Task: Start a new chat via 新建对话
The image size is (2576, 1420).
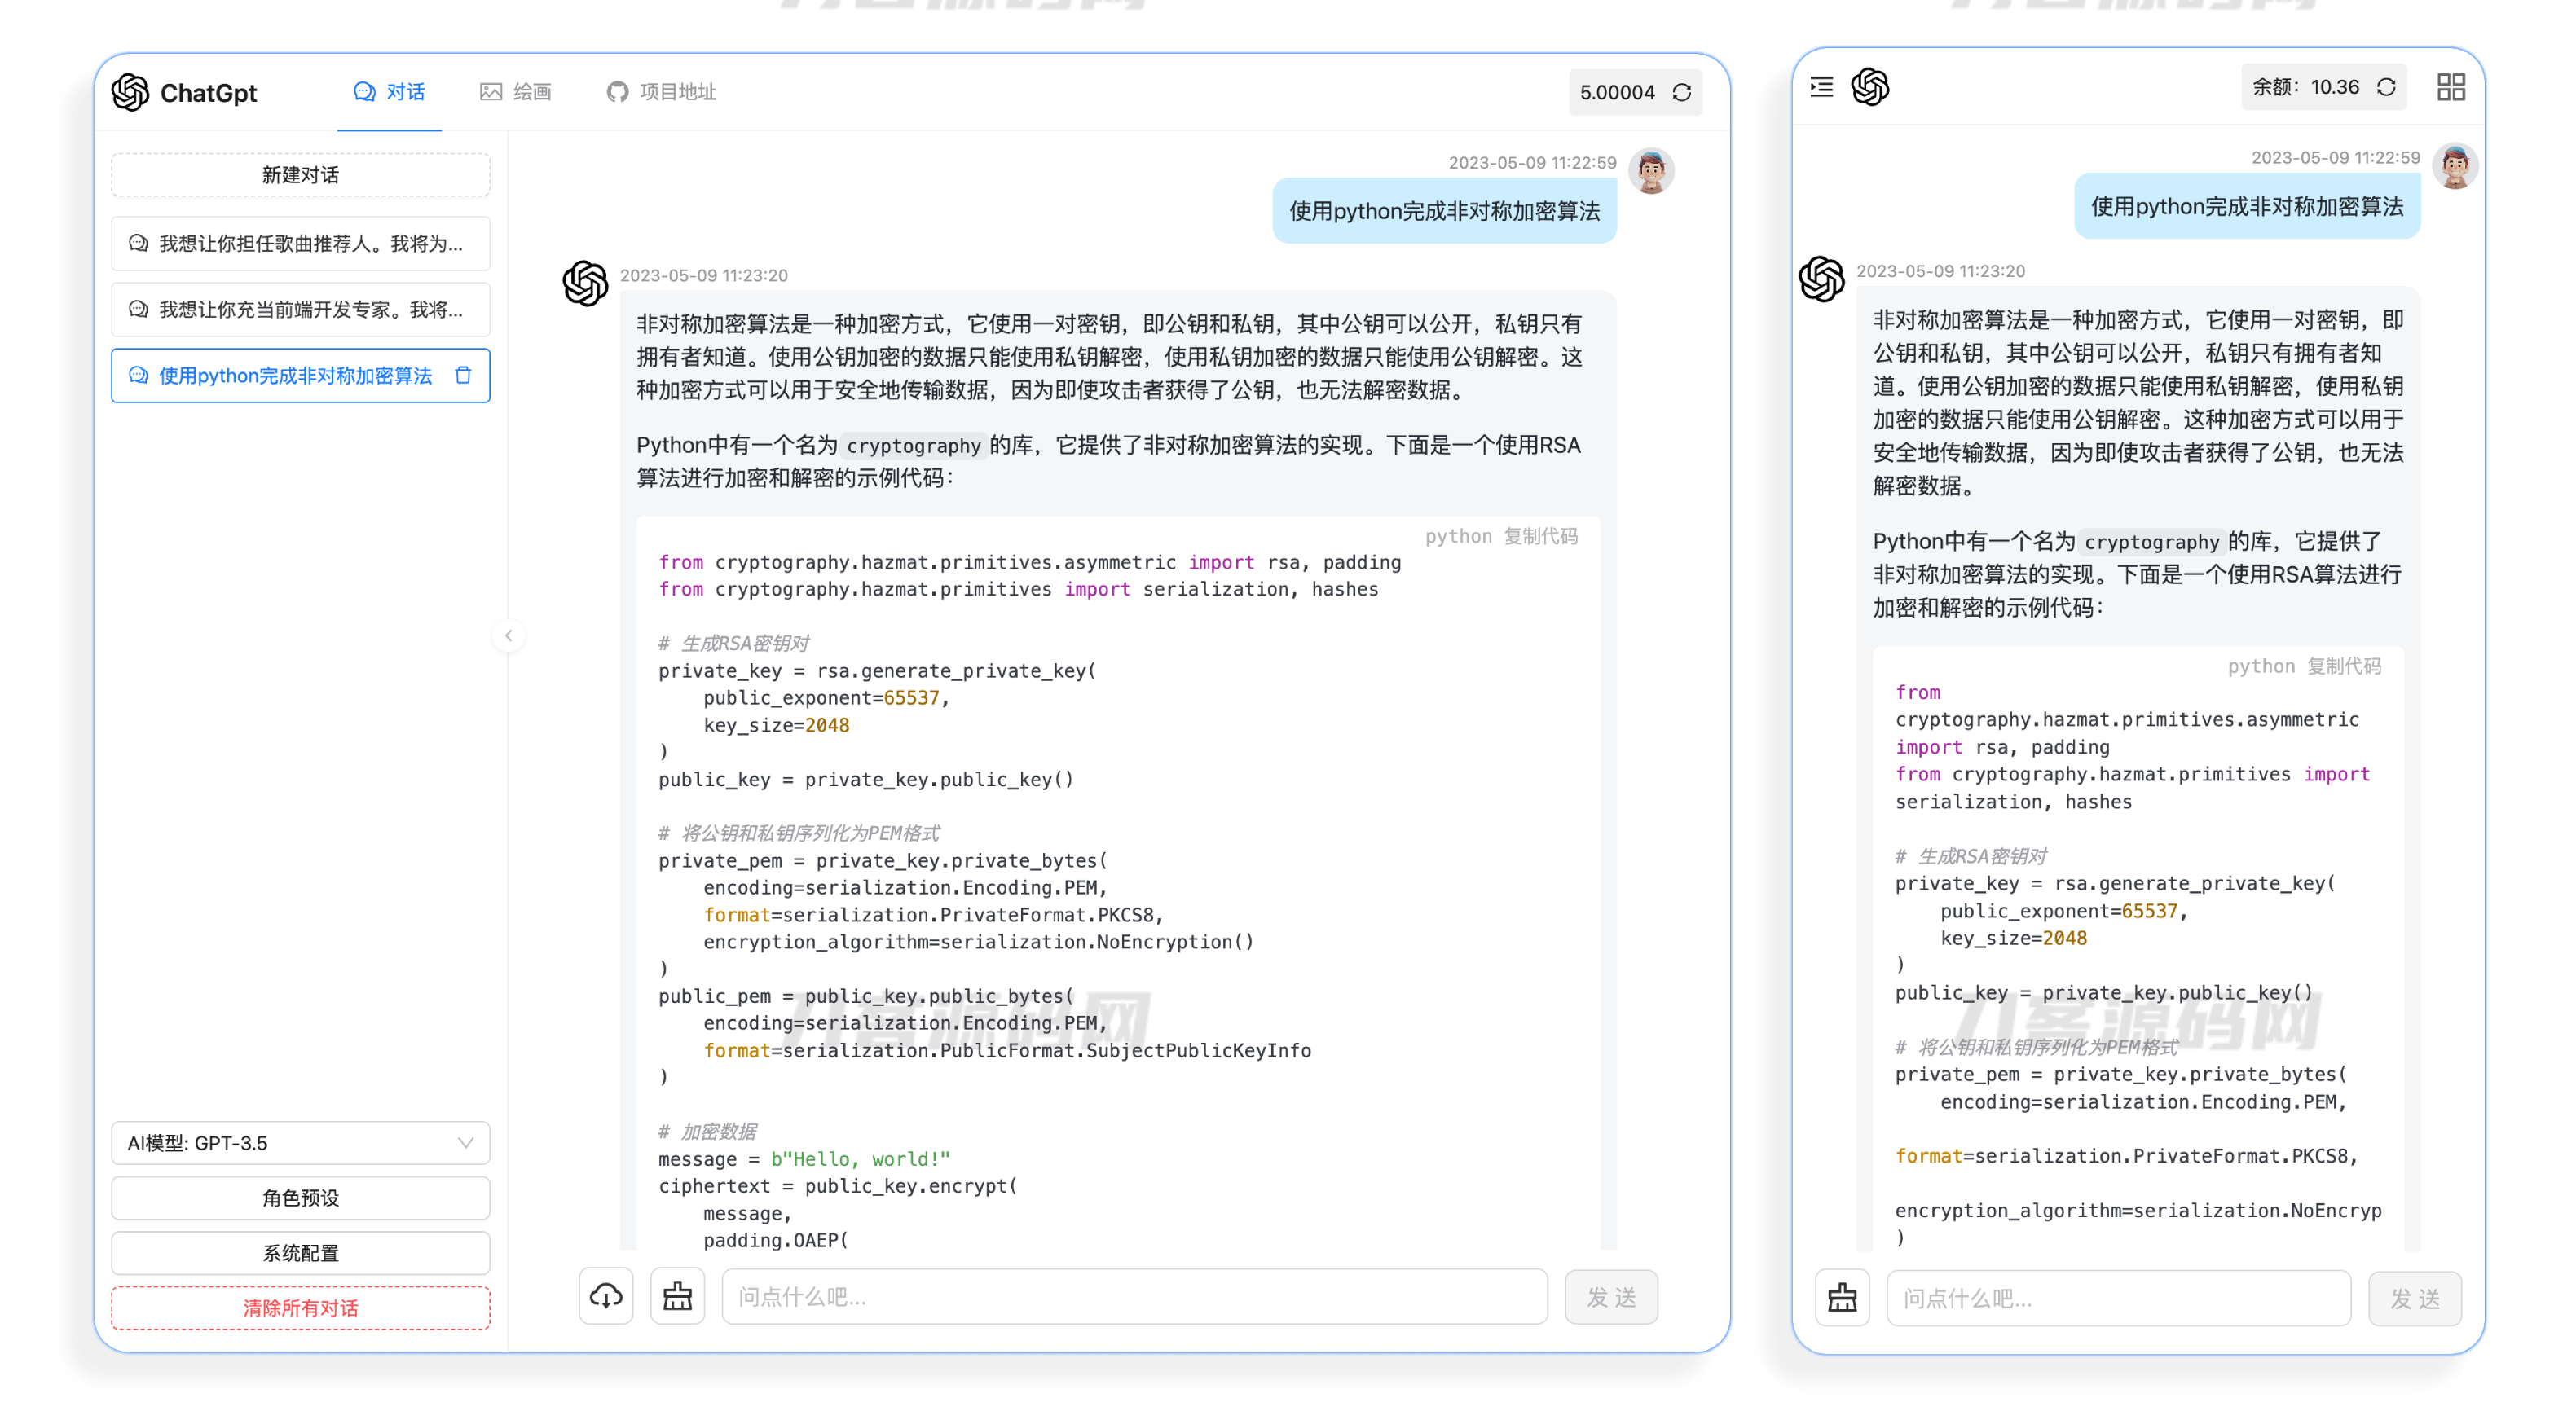Action: pyautogui.click(x=300, y=174)
